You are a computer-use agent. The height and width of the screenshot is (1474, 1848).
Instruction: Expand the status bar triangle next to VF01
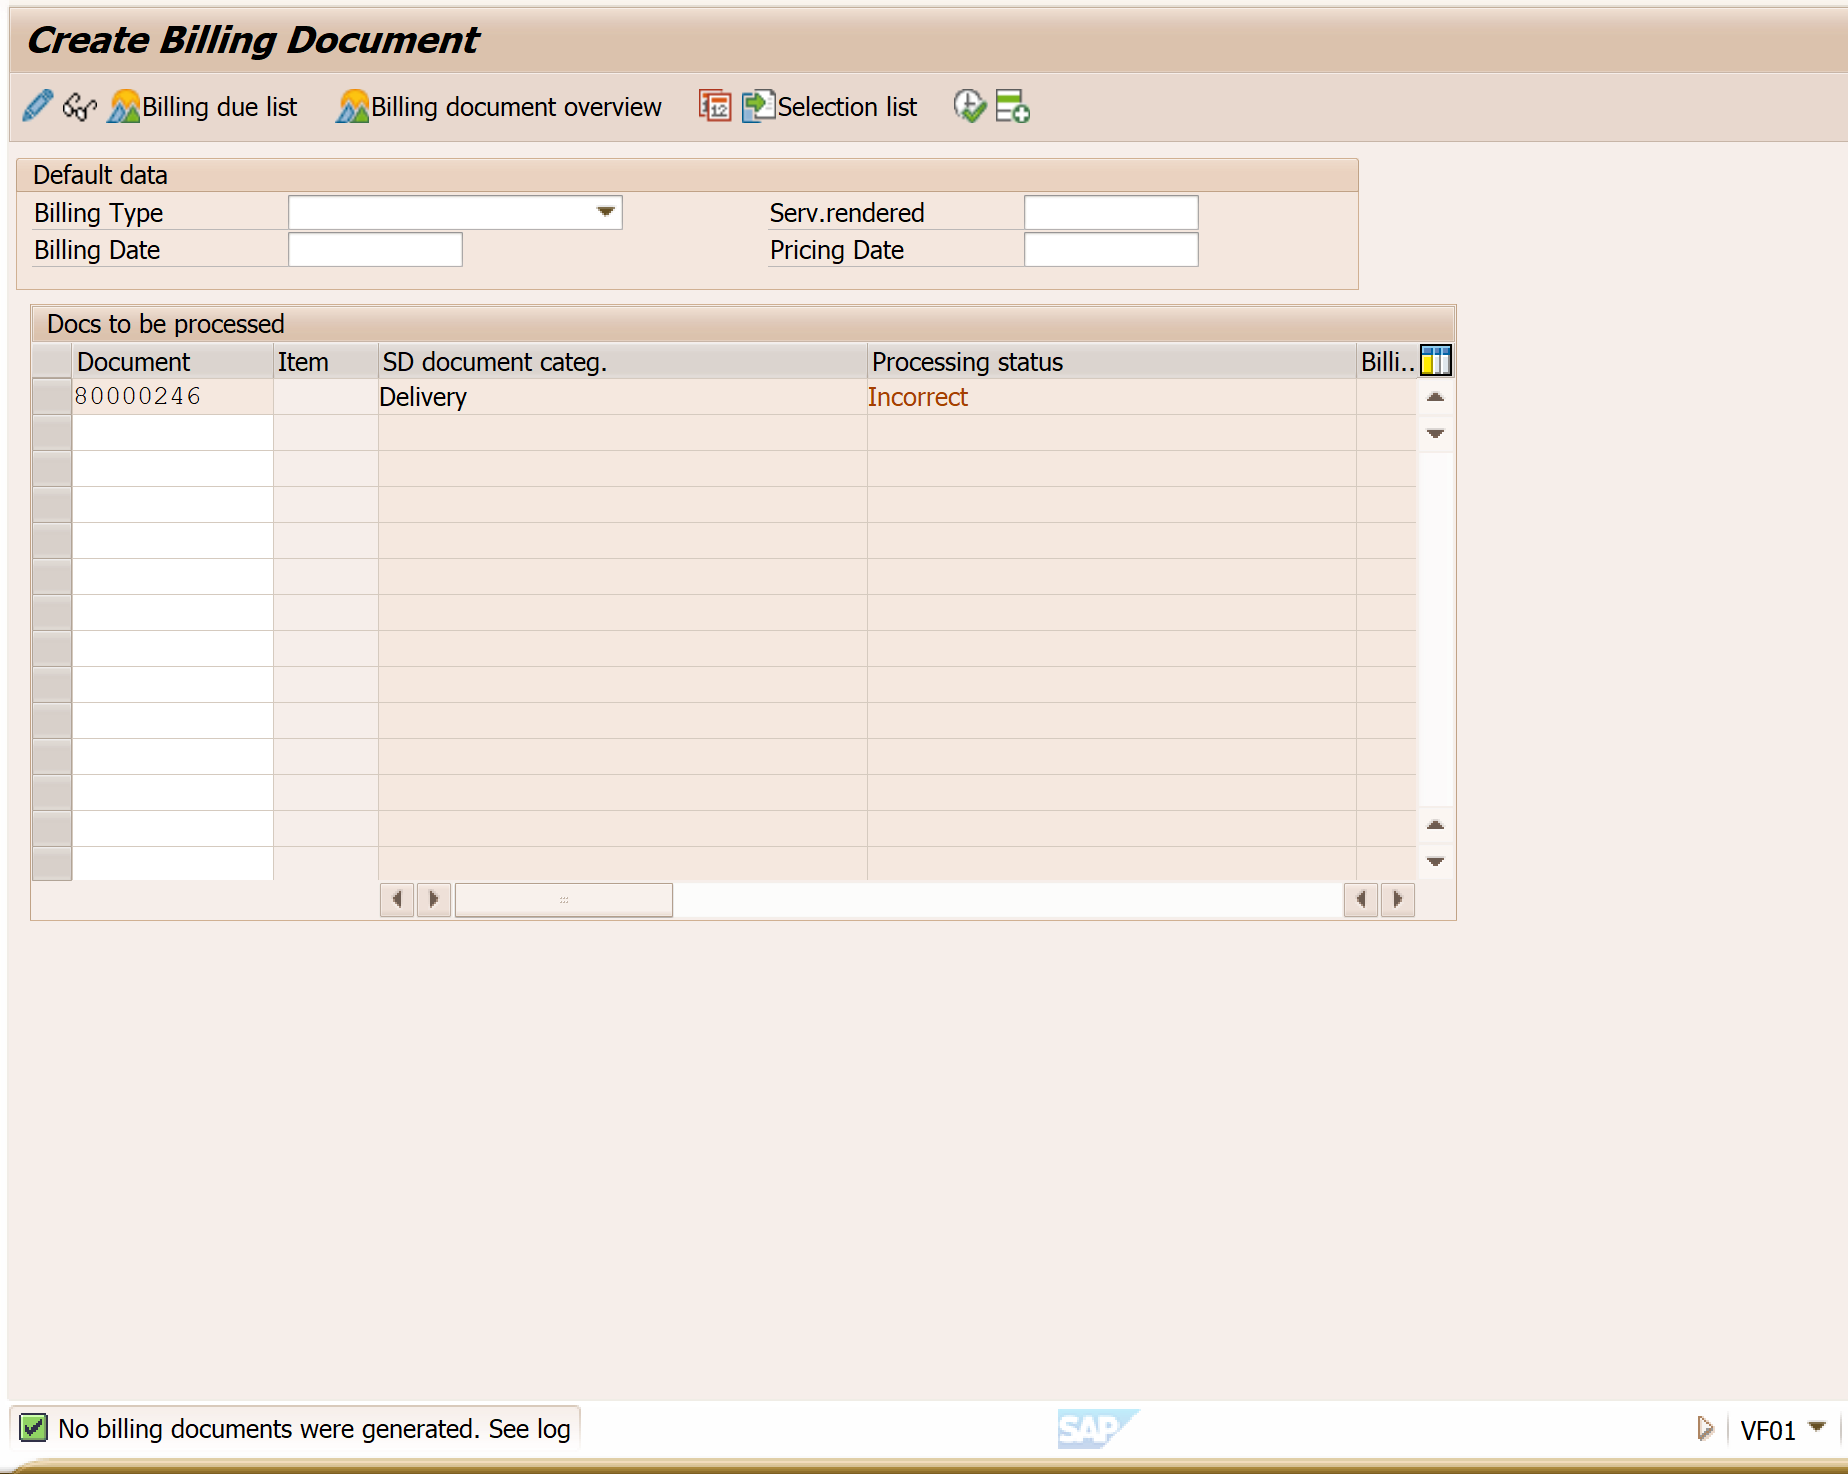pyautogui.click(x=1705, y=1428)
